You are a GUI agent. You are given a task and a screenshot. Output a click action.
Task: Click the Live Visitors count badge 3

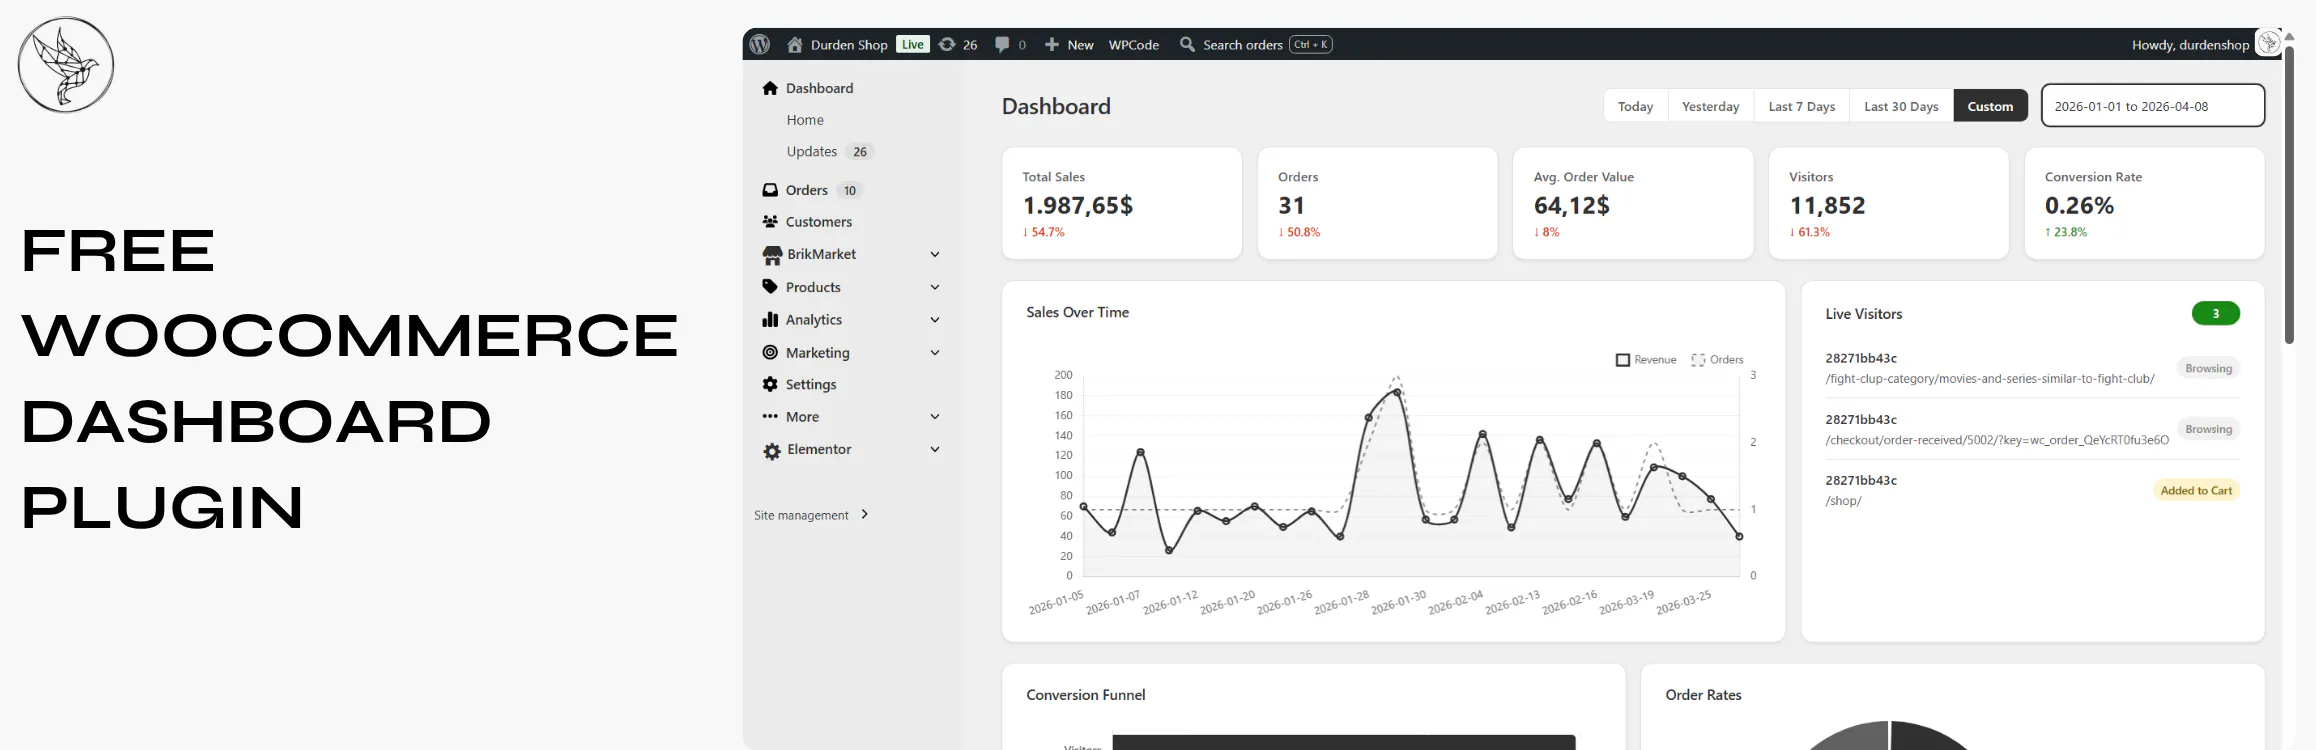2216,314
